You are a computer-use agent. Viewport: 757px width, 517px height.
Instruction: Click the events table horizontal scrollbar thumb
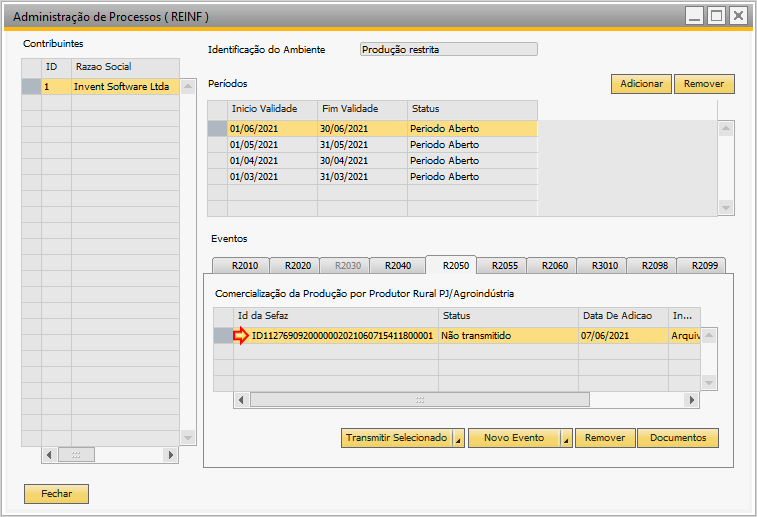(x=420, y=400)
